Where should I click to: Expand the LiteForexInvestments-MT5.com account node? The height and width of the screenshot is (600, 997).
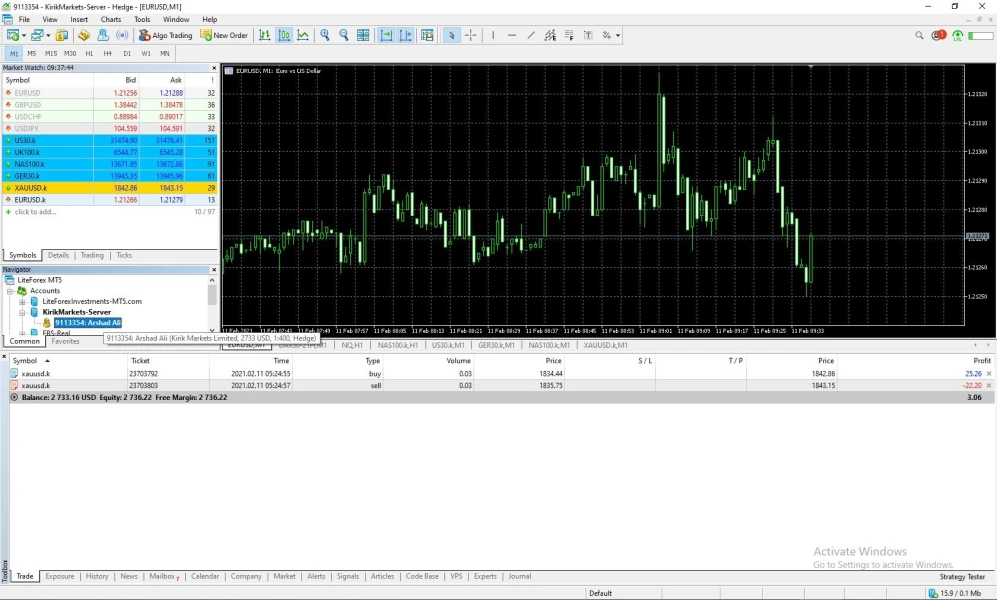click(22, 301)
